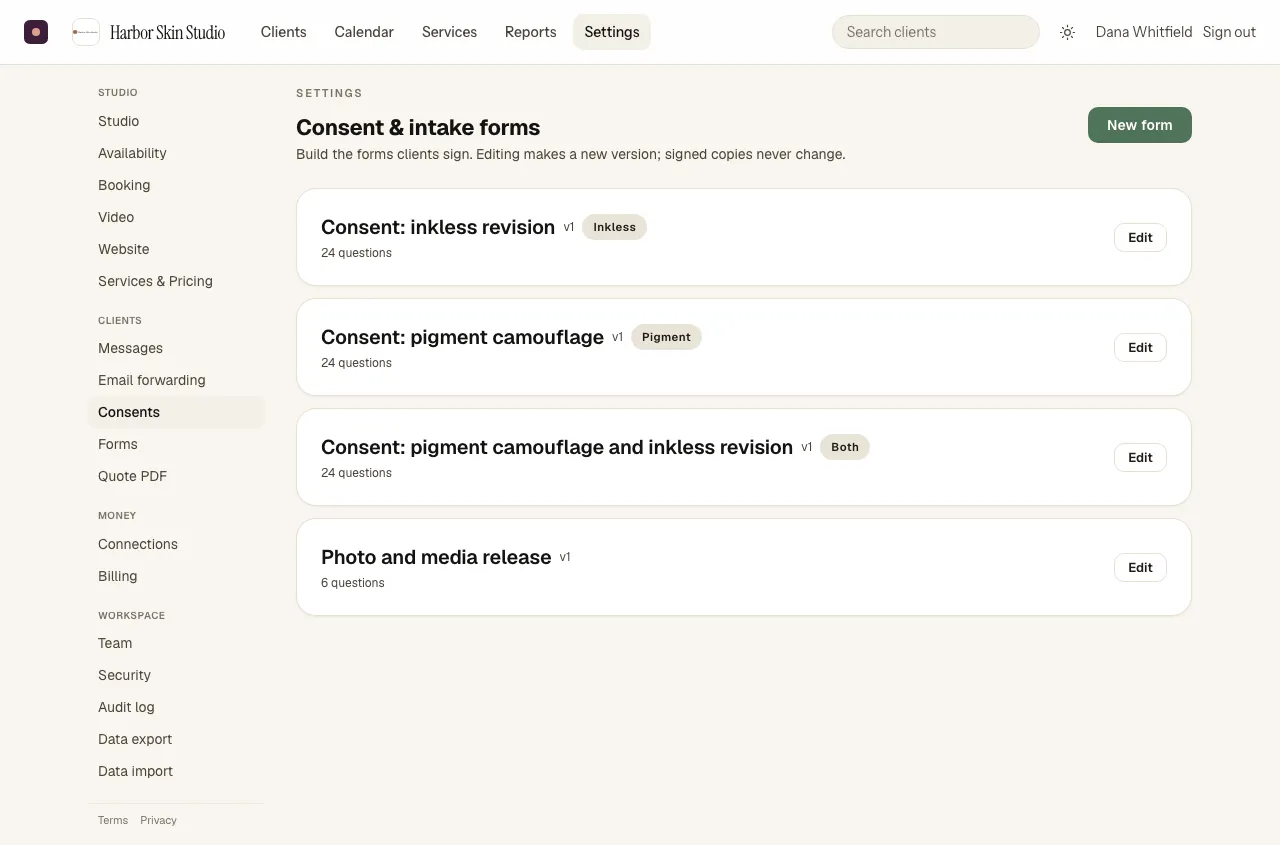Click the Inkless tag badge
This screenshot has height=845, width=1280.
tap(614, 227)
